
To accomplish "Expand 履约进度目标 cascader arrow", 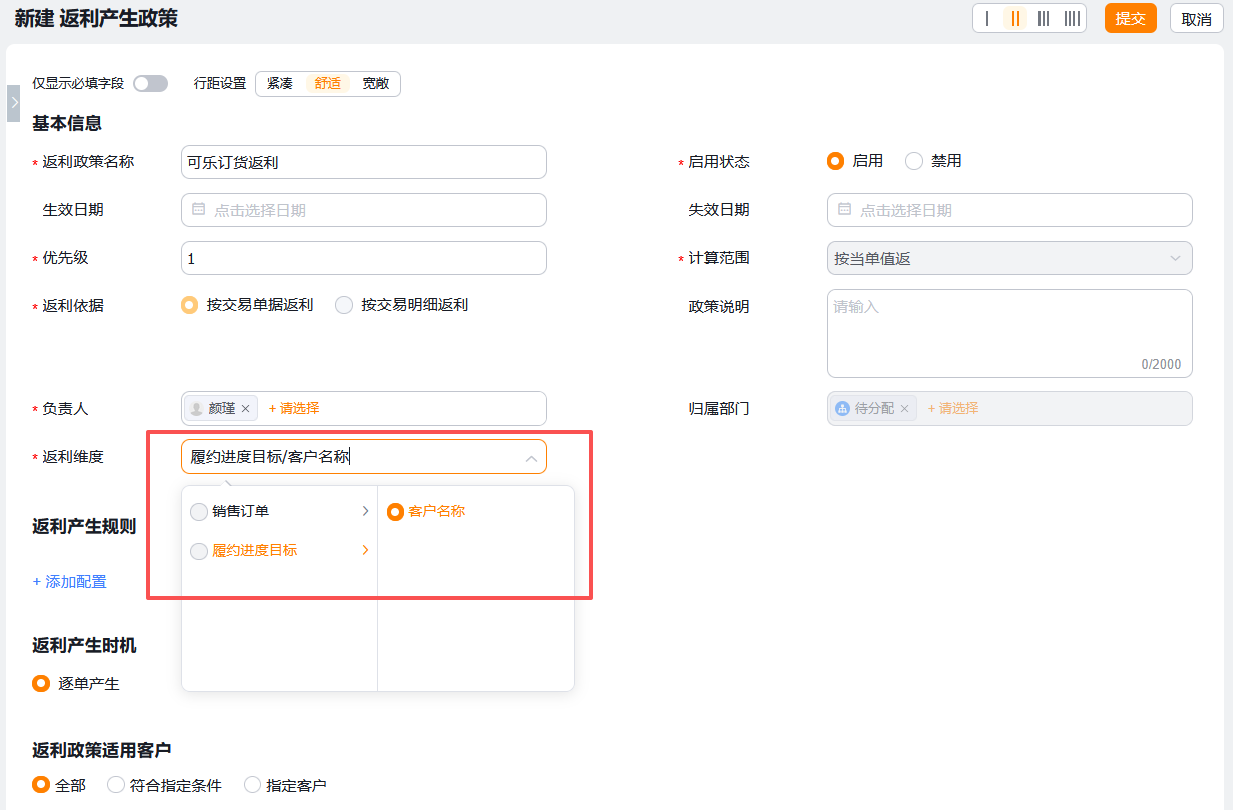I will click(365, 550).
